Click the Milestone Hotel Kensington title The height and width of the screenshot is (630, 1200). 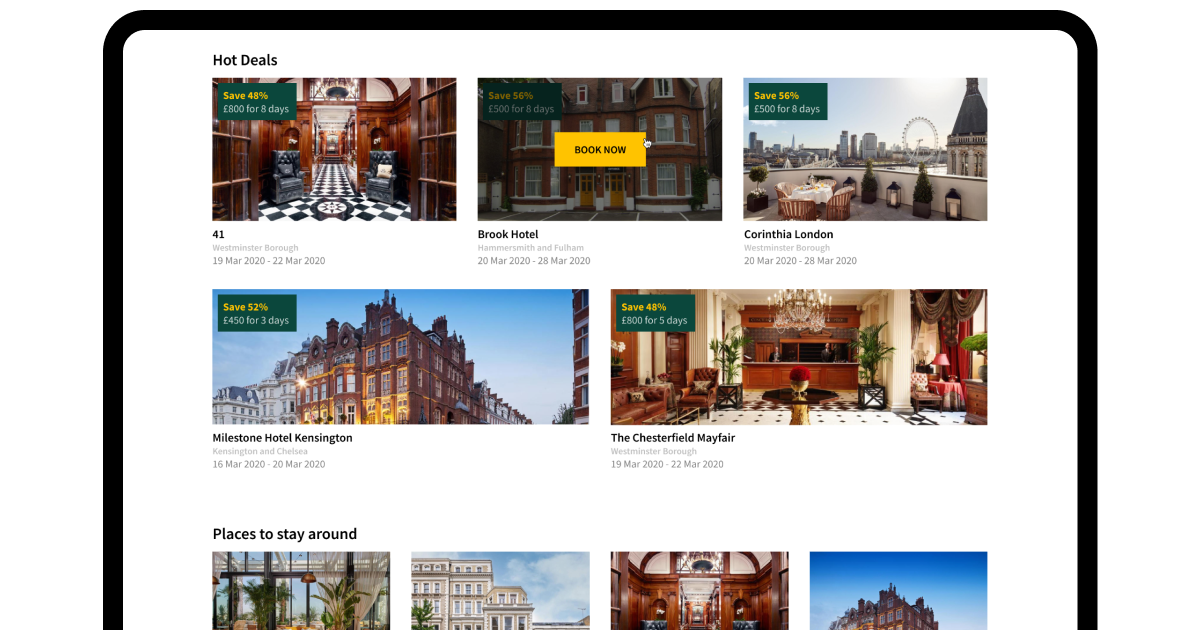282,438
